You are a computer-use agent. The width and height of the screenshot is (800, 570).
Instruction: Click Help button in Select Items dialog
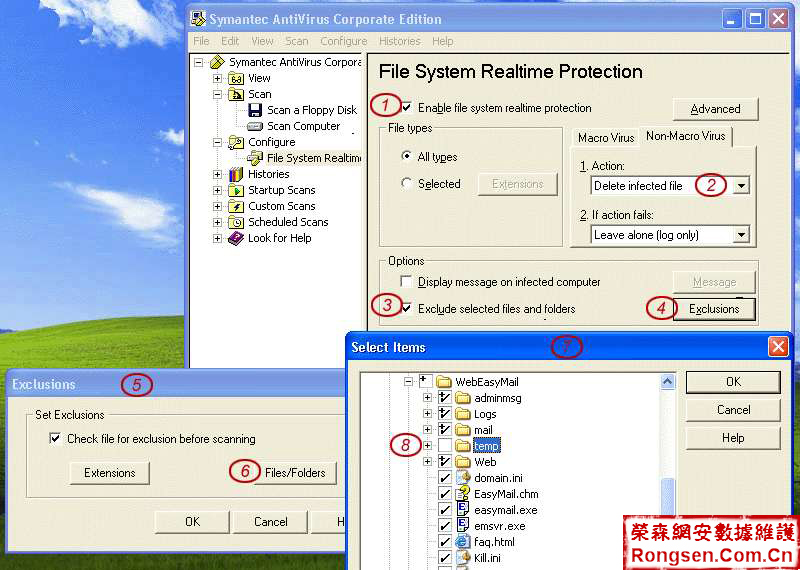click(x=733, y=438)
